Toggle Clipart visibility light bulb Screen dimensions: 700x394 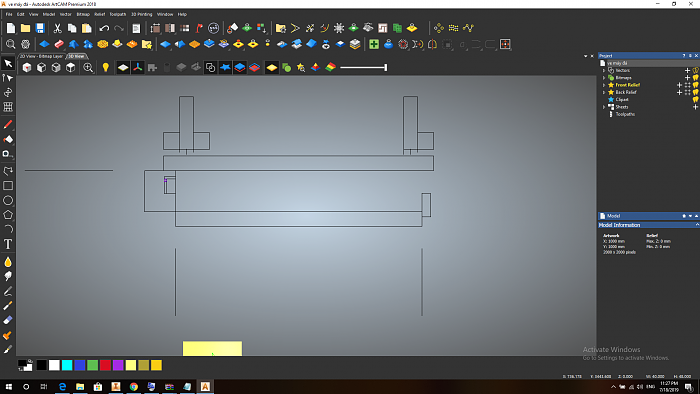pyautogui.click(x=696, y=100)
